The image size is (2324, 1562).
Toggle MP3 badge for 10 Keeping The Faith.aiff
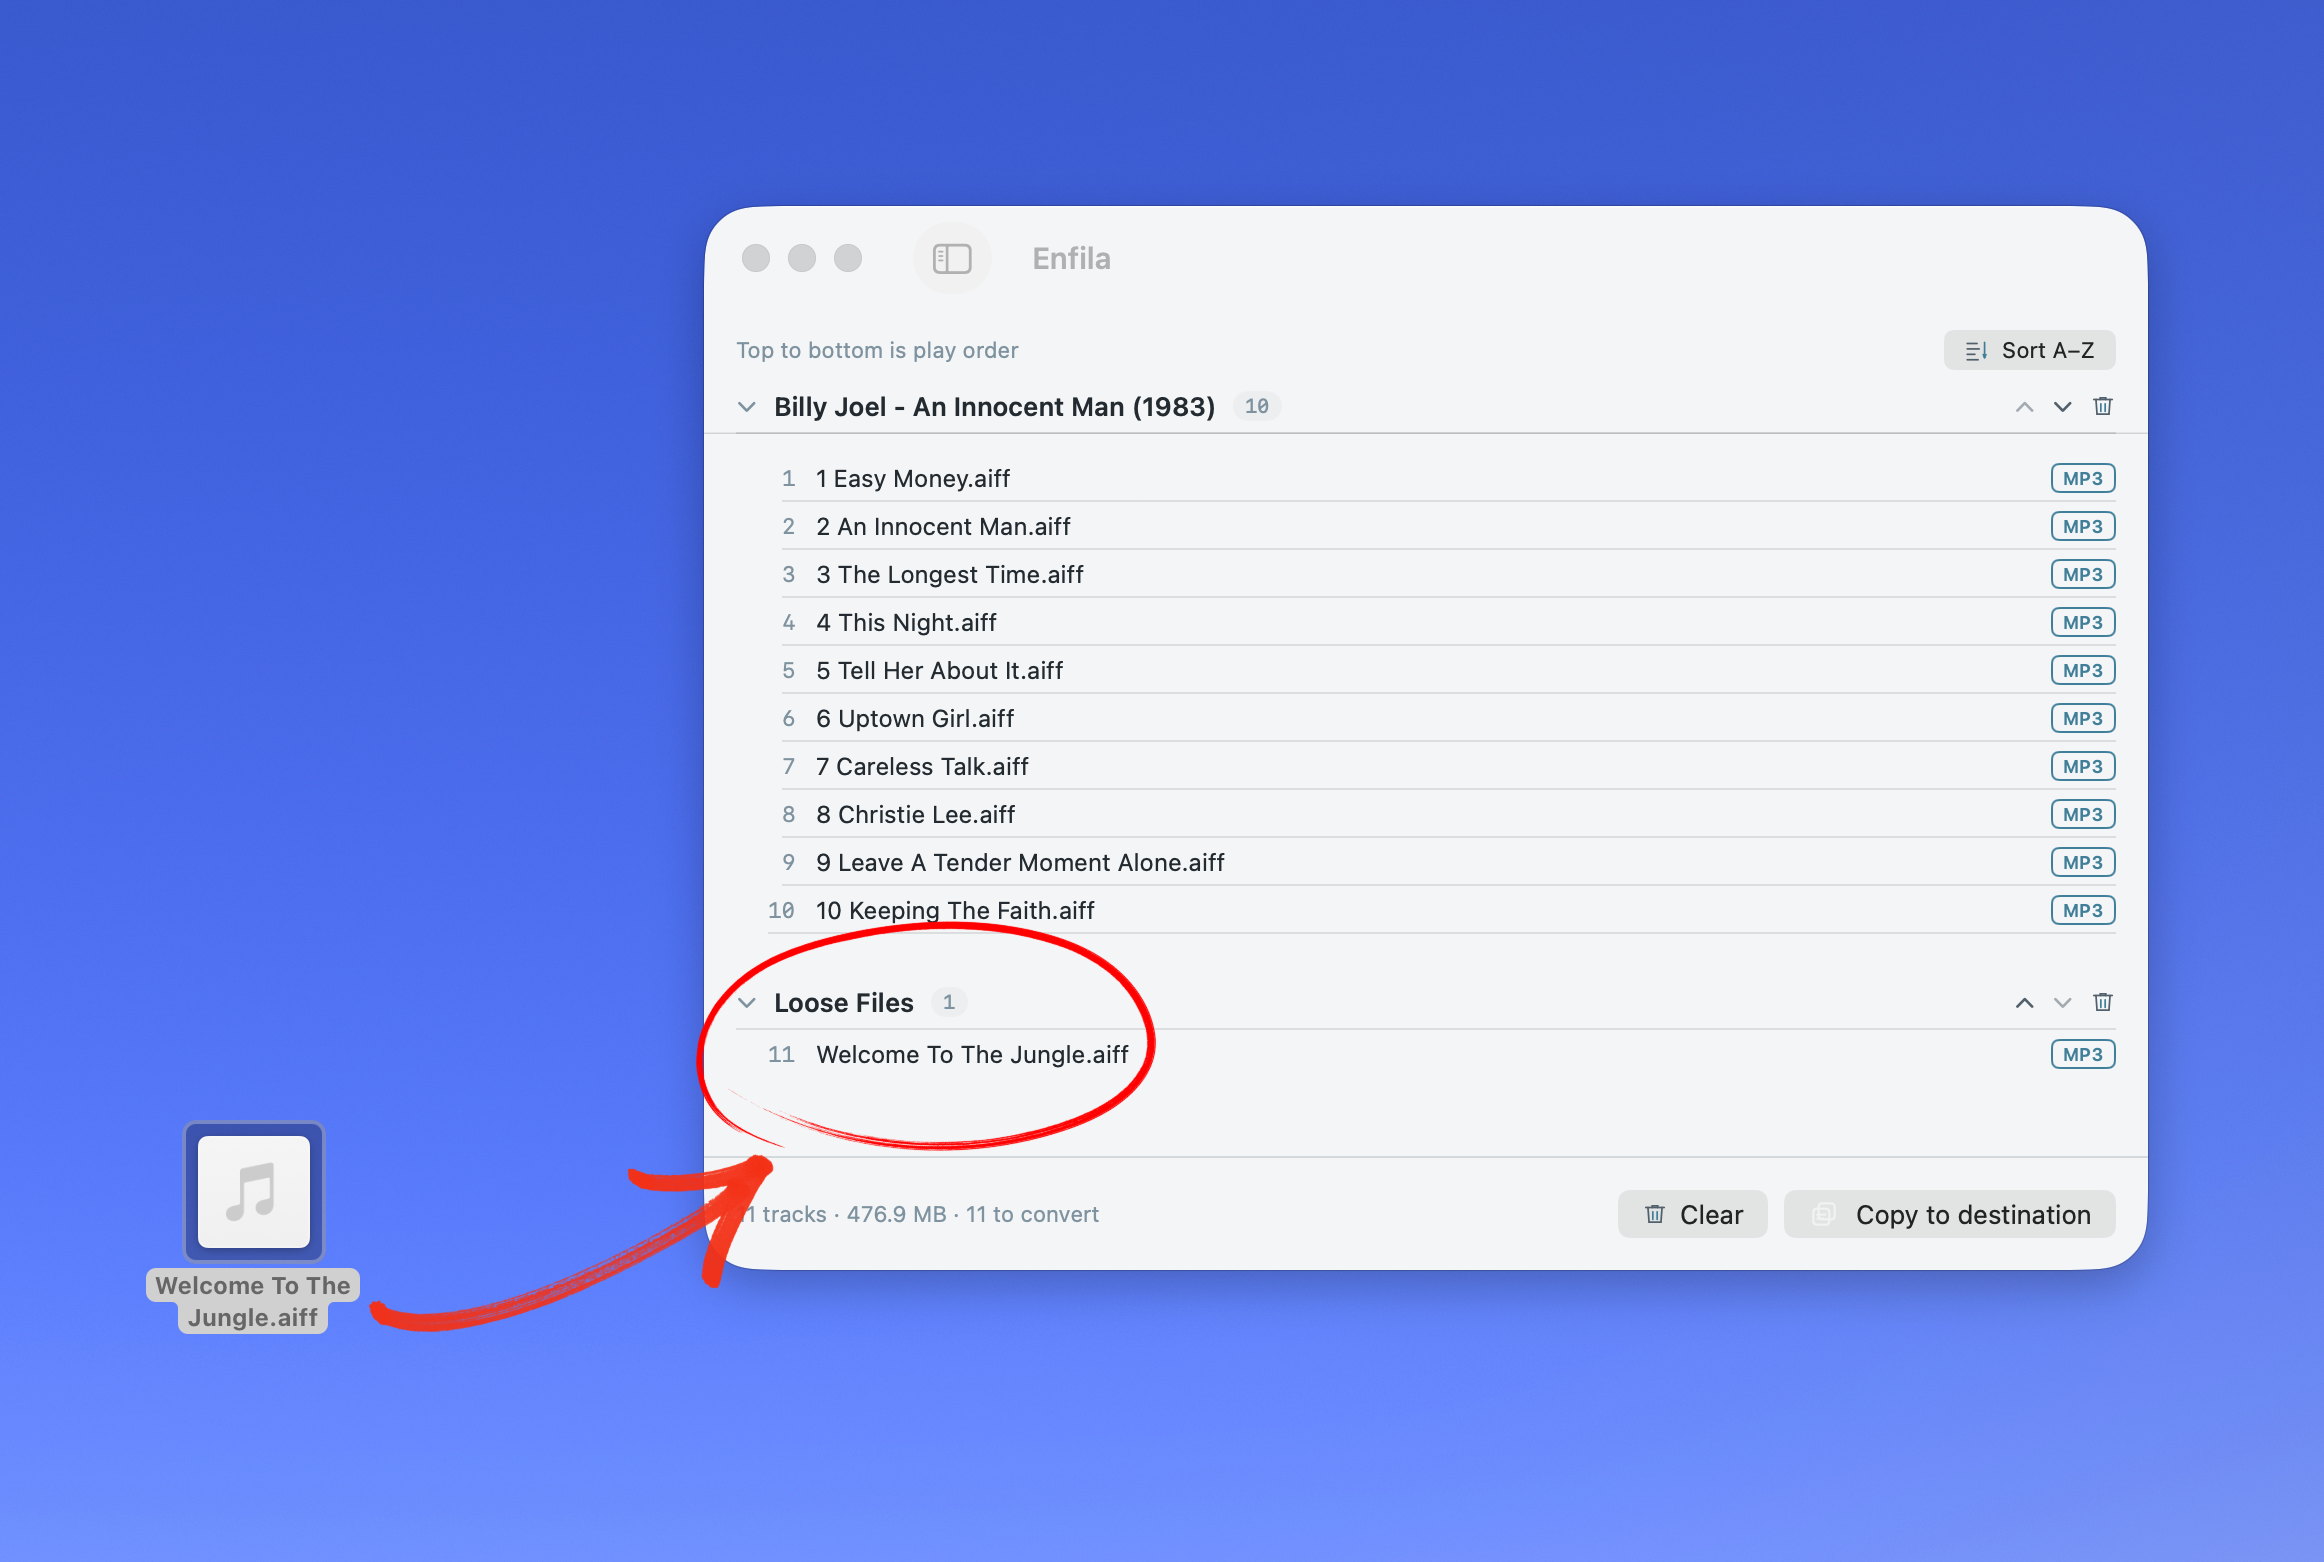click(x=2083, y=911)
